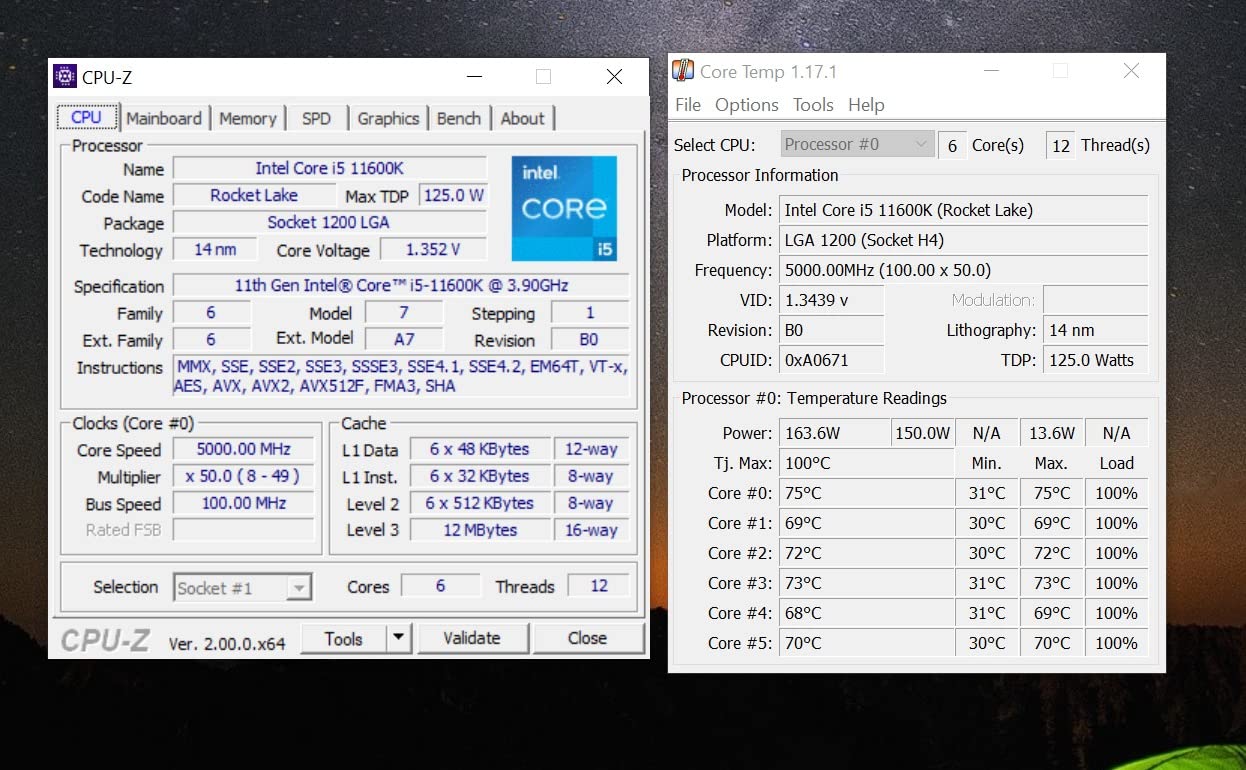
Task: Click the L1 Inst. value 6 x 32 KBytes
Action: [x=479, y=476]
